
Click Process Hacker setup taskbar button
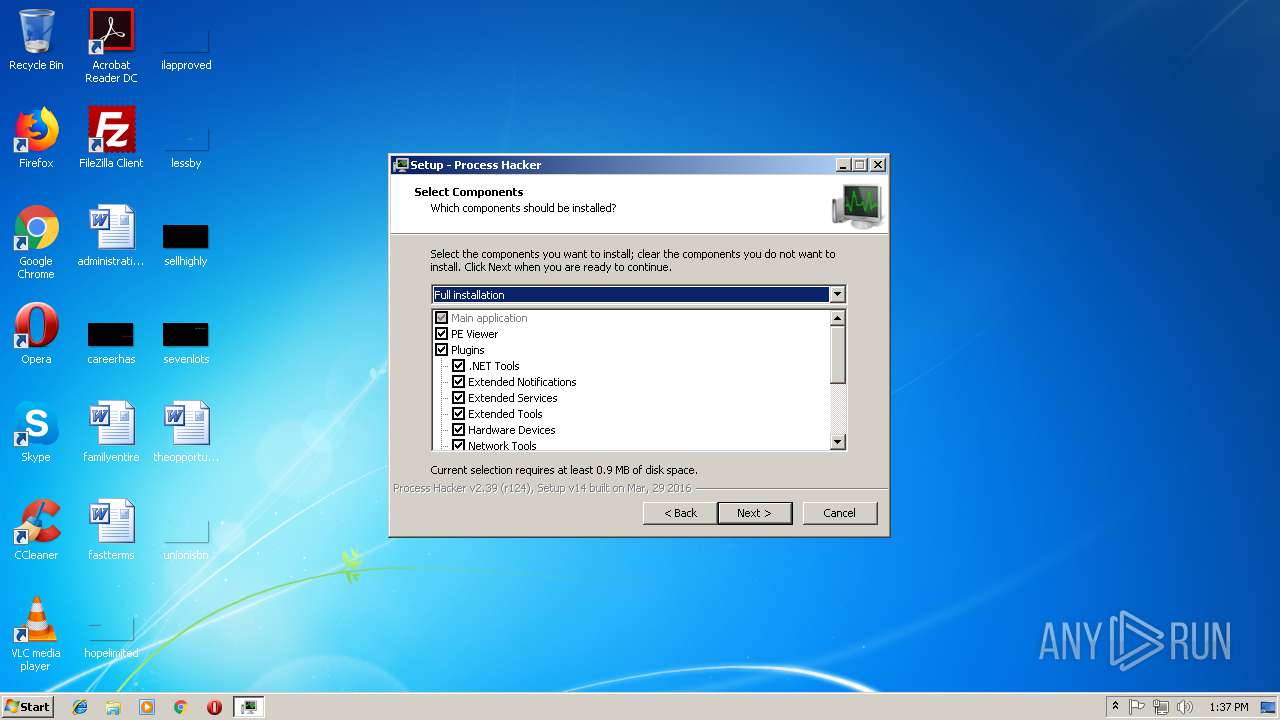click(249, 707)
